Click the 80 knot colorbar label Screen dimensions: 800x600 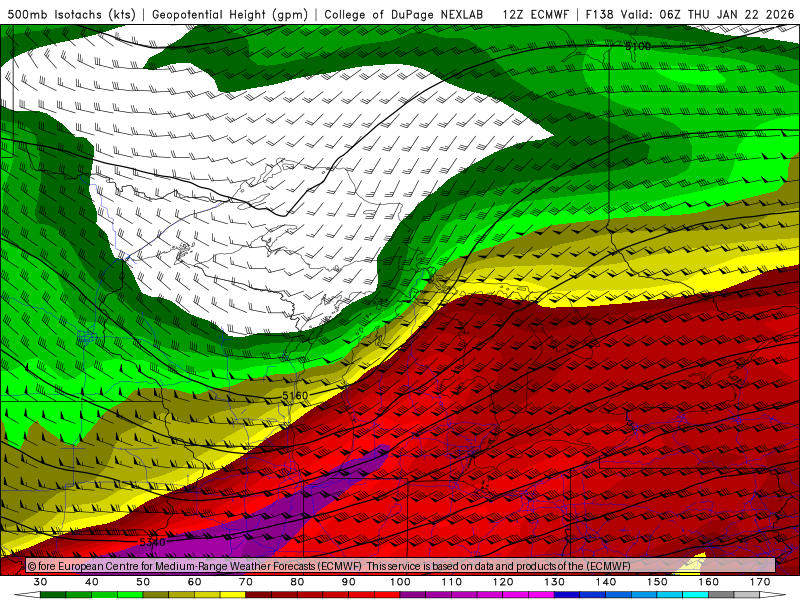click(297, 582)
